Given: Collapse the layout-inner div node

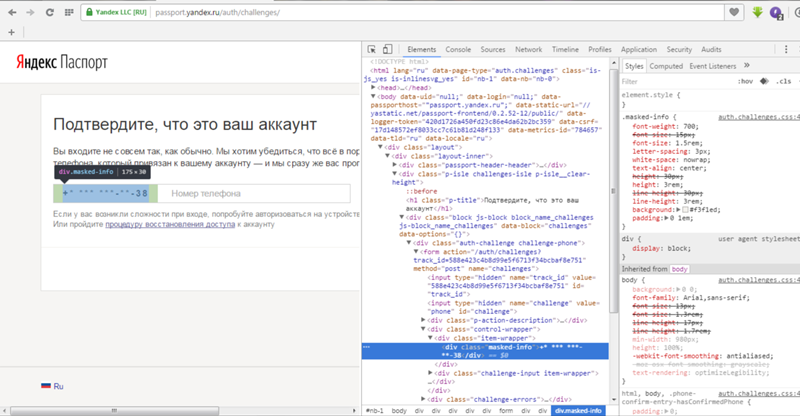Looking at the screenshot, I should 387,156.
